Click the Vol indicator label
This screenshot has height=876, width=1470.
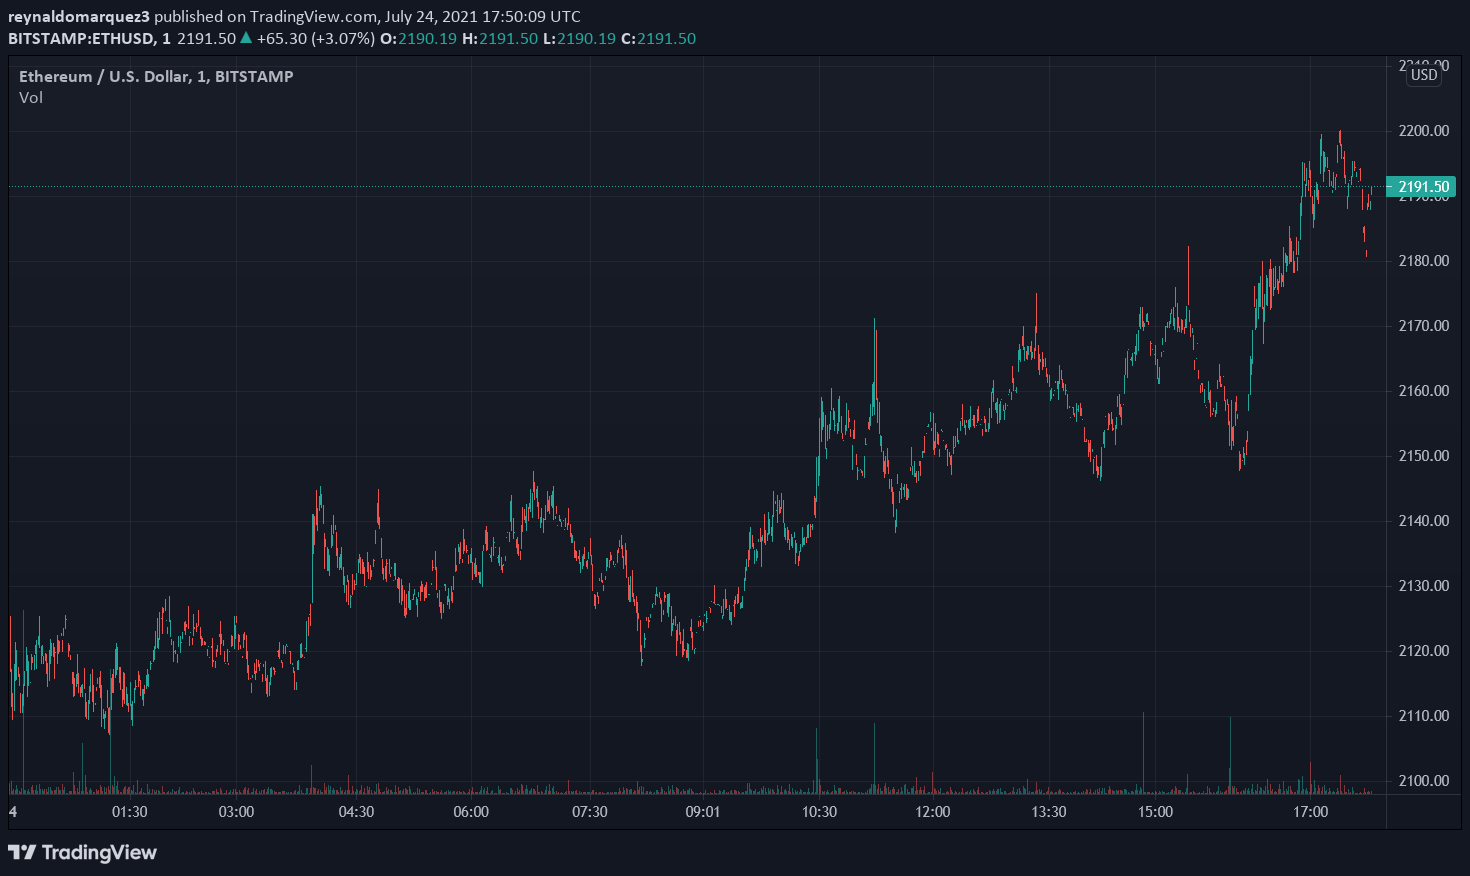[x=31, y=98]
